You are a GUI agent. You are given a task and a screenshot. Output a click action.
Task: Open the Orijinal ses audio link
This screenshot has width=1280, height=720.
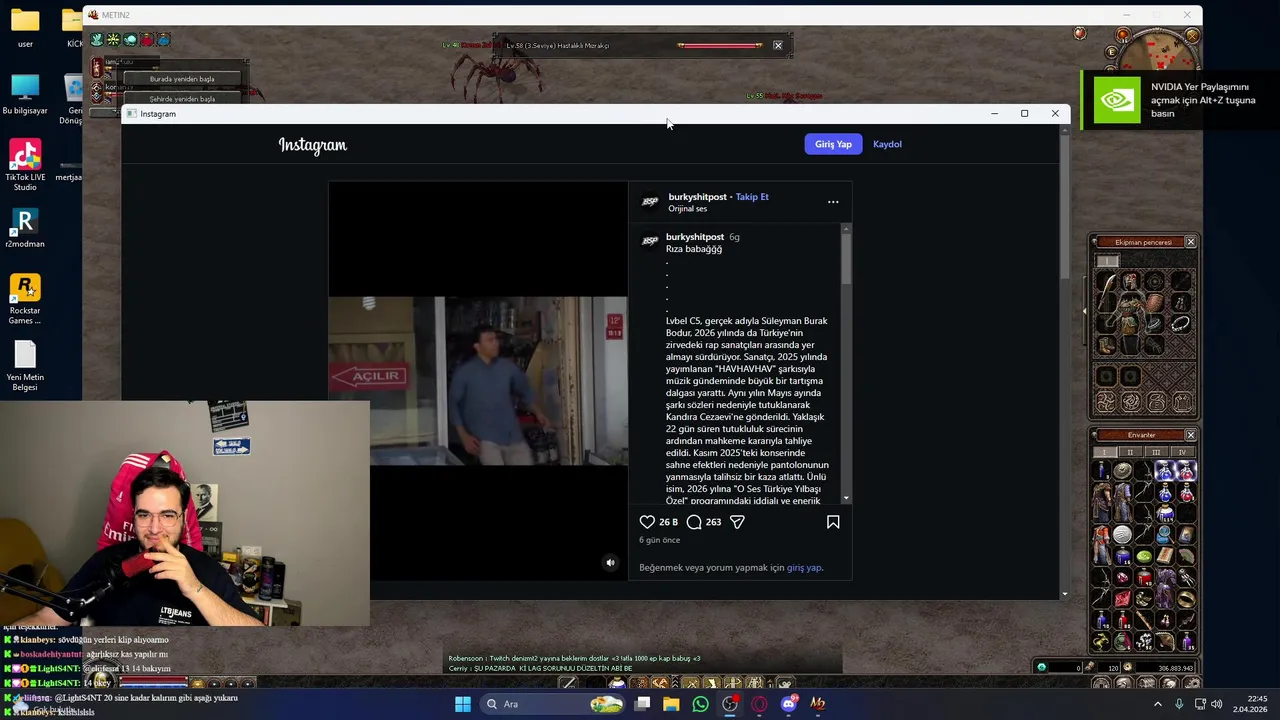pos(688,209)
